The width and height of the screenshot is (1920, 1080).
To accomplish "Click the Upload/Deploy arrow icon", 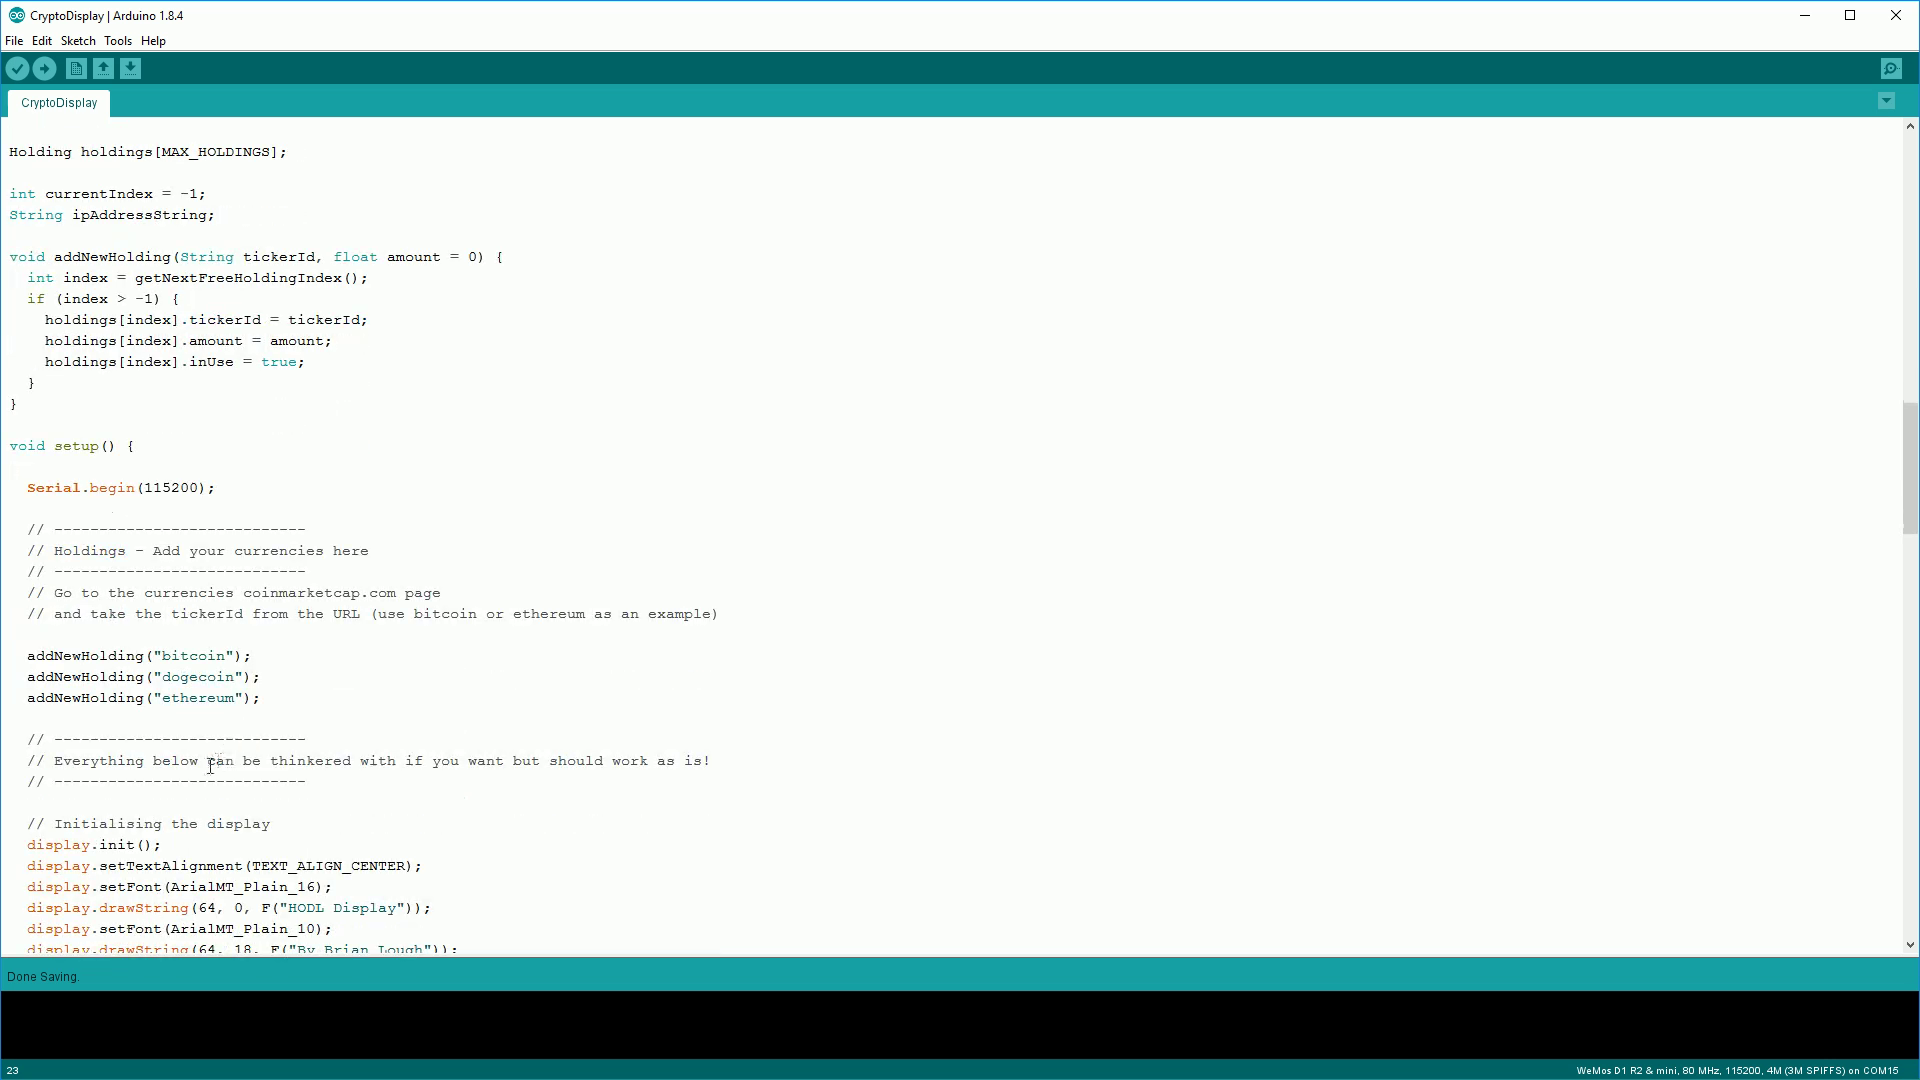I will tap(44, 69).
